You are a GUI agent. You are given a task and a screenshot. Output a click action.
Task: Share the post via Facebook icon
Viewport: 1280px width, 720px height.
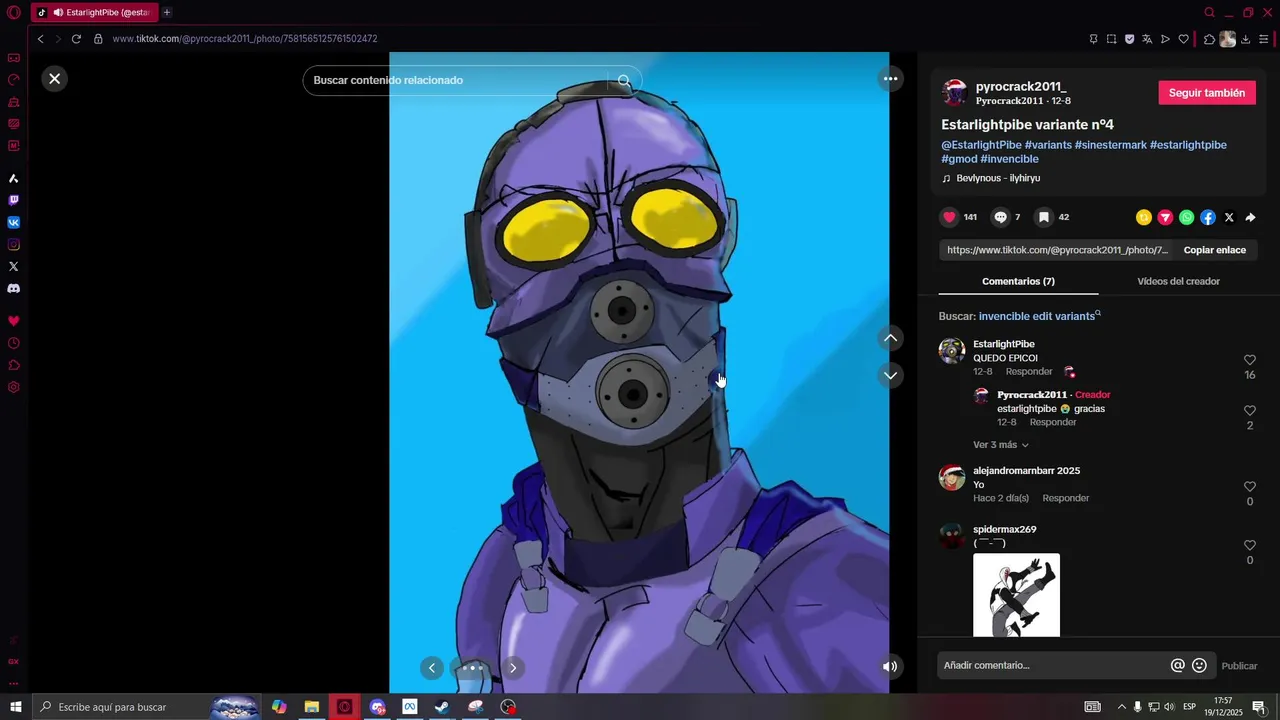[x=1208, y=217]
